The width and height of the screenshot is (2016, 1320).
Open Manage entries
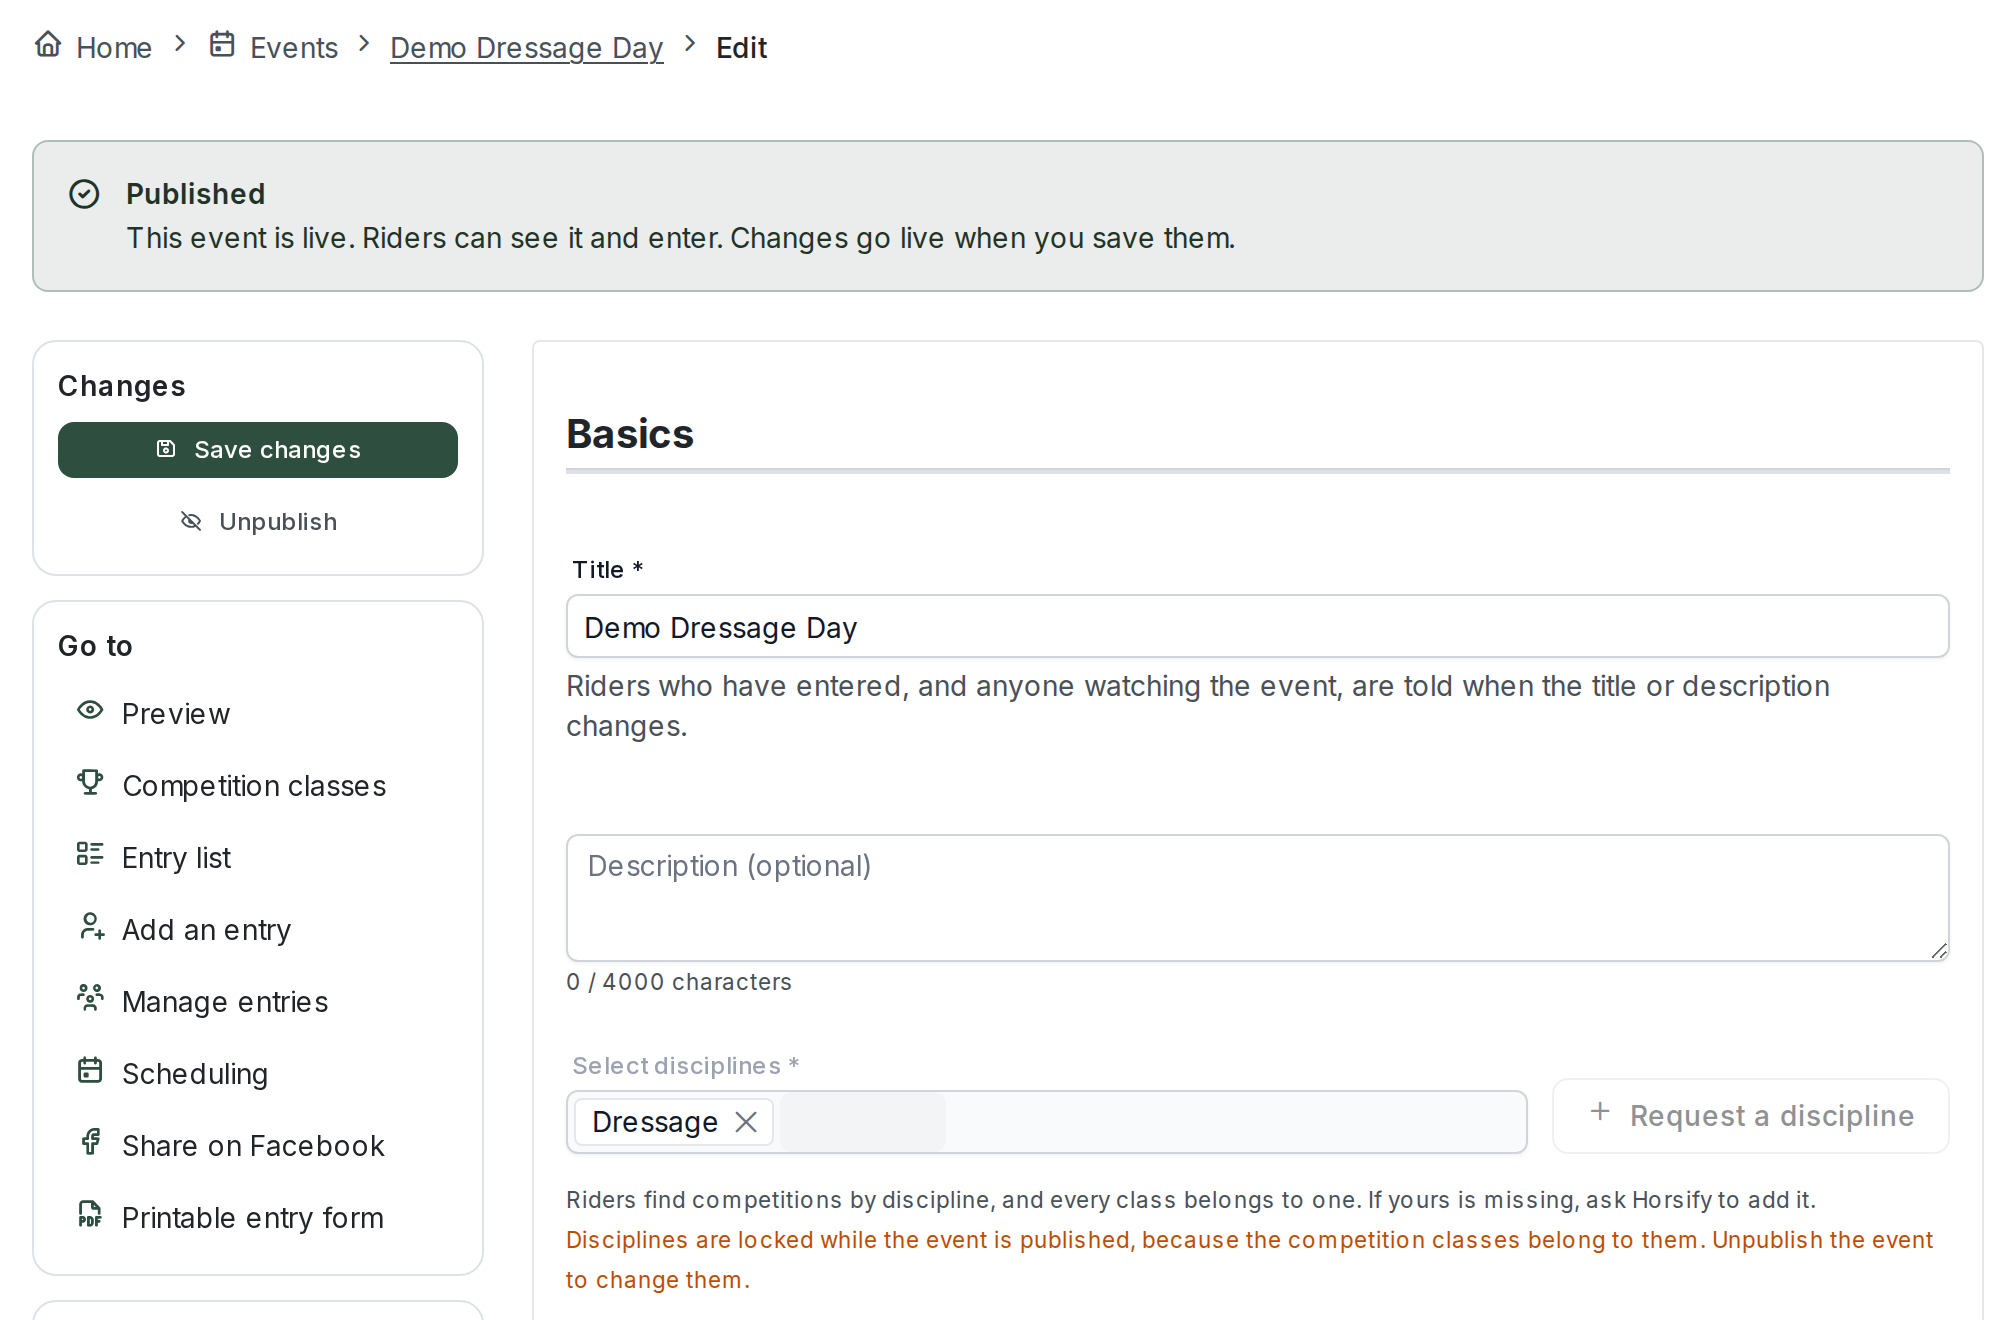(258, 1002)
